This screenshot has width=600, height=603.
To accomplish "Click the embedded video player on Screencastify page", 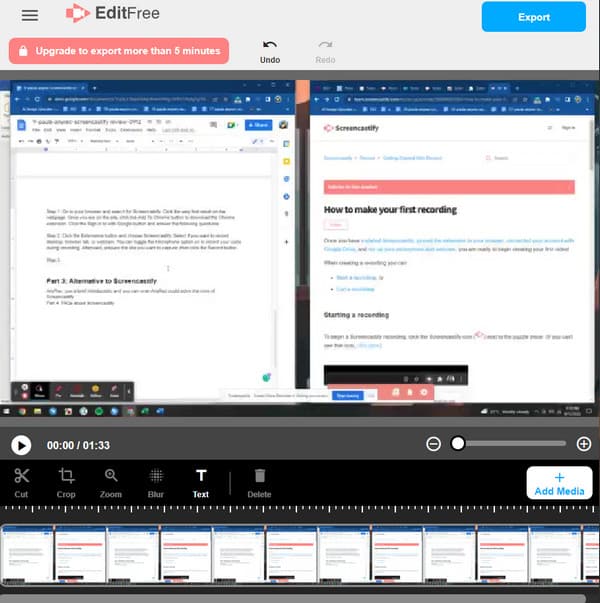I will click(x=396, y=375).
